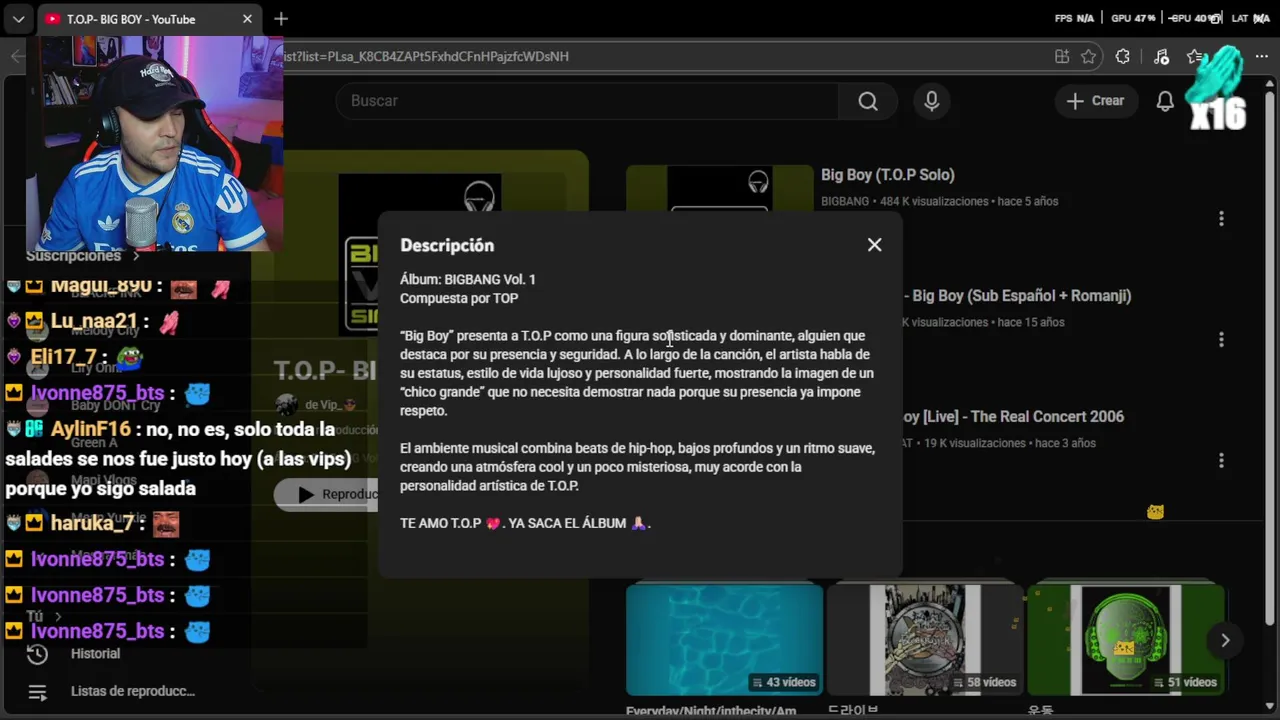1280x720 pixels.
Task: Open the 43 vídeos playlist thumbnail
Action: click(x=724, y=640)
